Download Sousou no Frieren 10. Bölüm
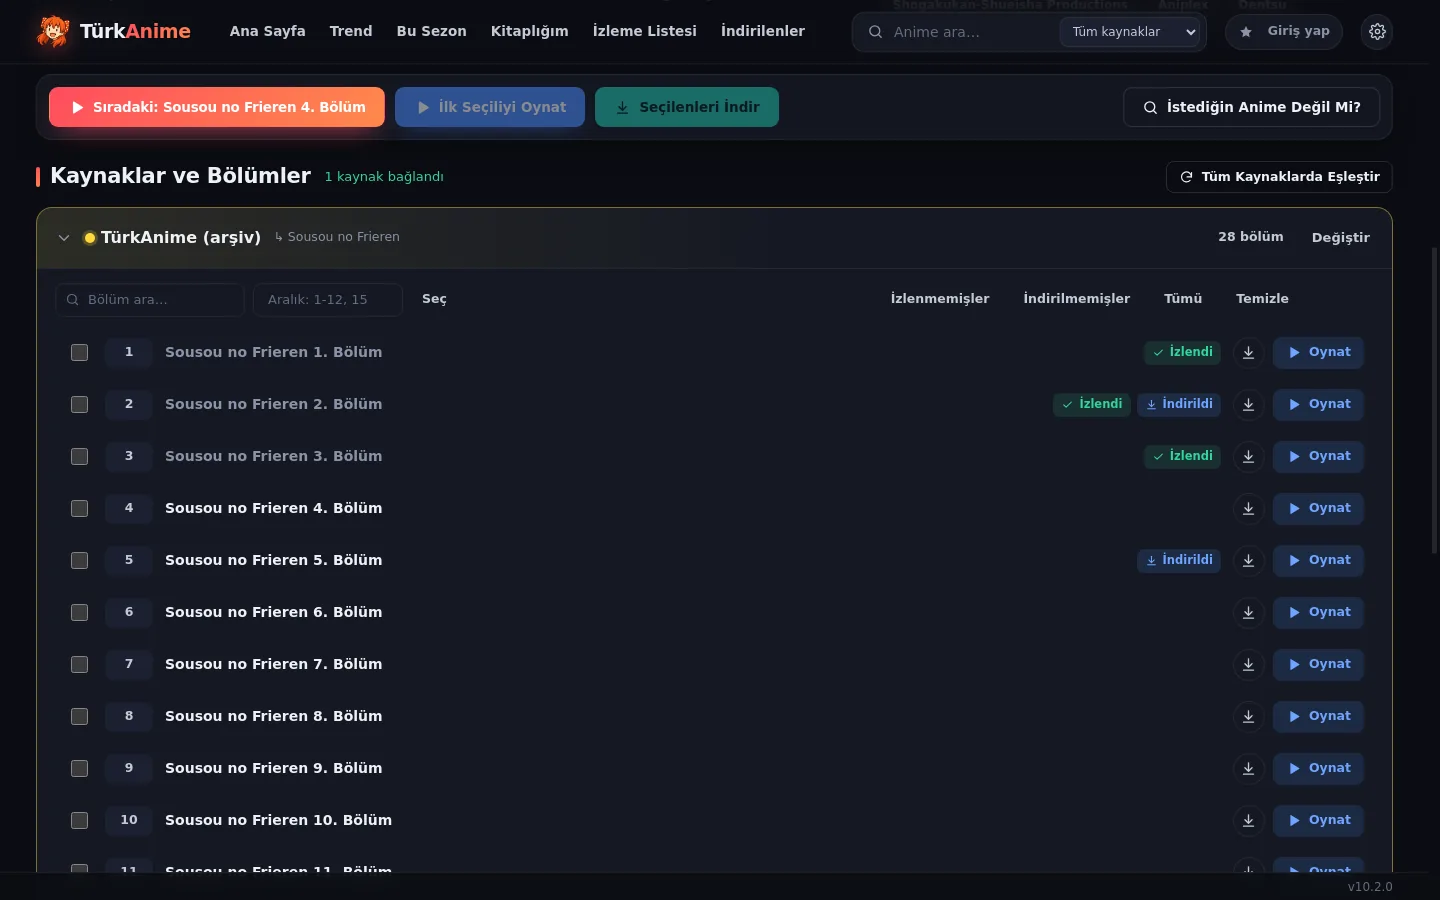This screenshot has width=1440, height=900. point(1248,820)
